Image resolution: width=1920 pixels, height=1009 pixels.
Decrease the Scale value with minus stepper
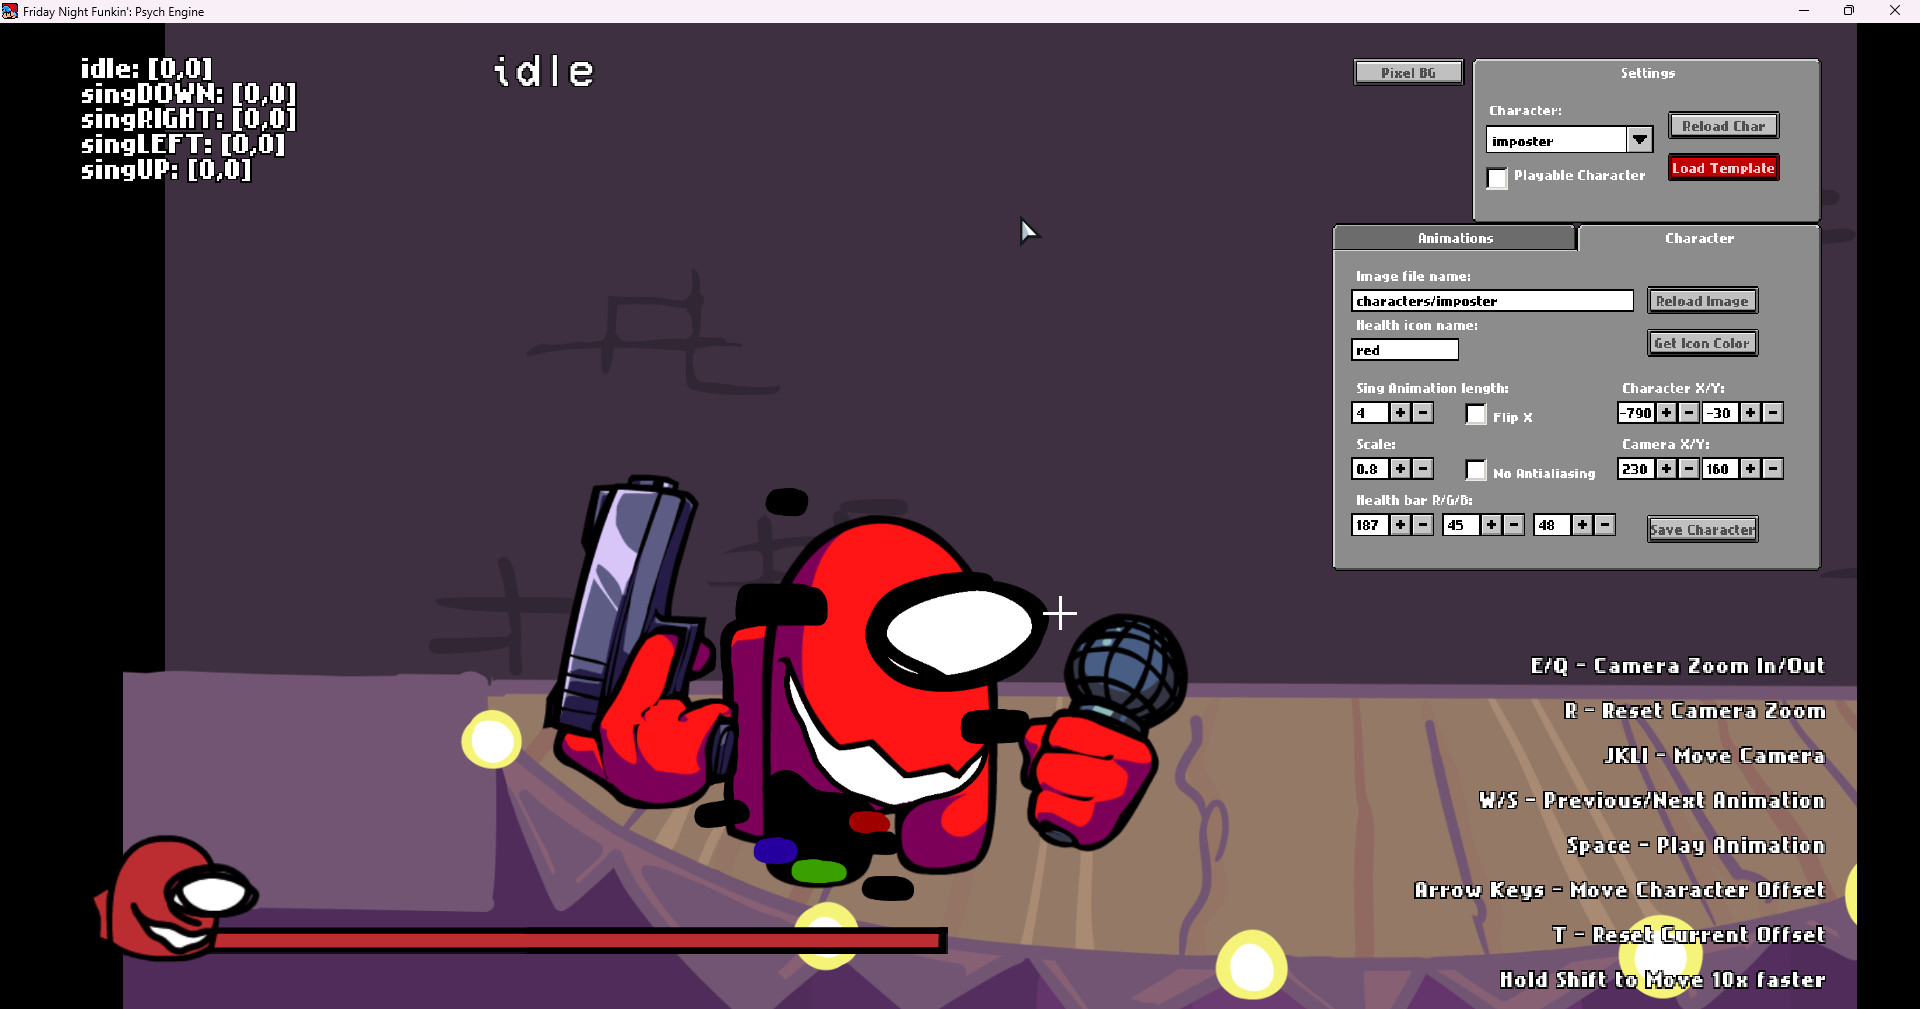point(1423,468)
